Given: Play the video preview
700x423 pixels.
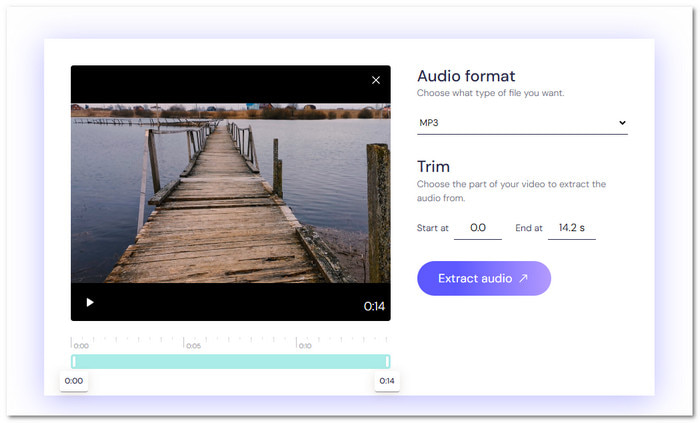Looking at the screenshot, I should [x=90, y=303].
